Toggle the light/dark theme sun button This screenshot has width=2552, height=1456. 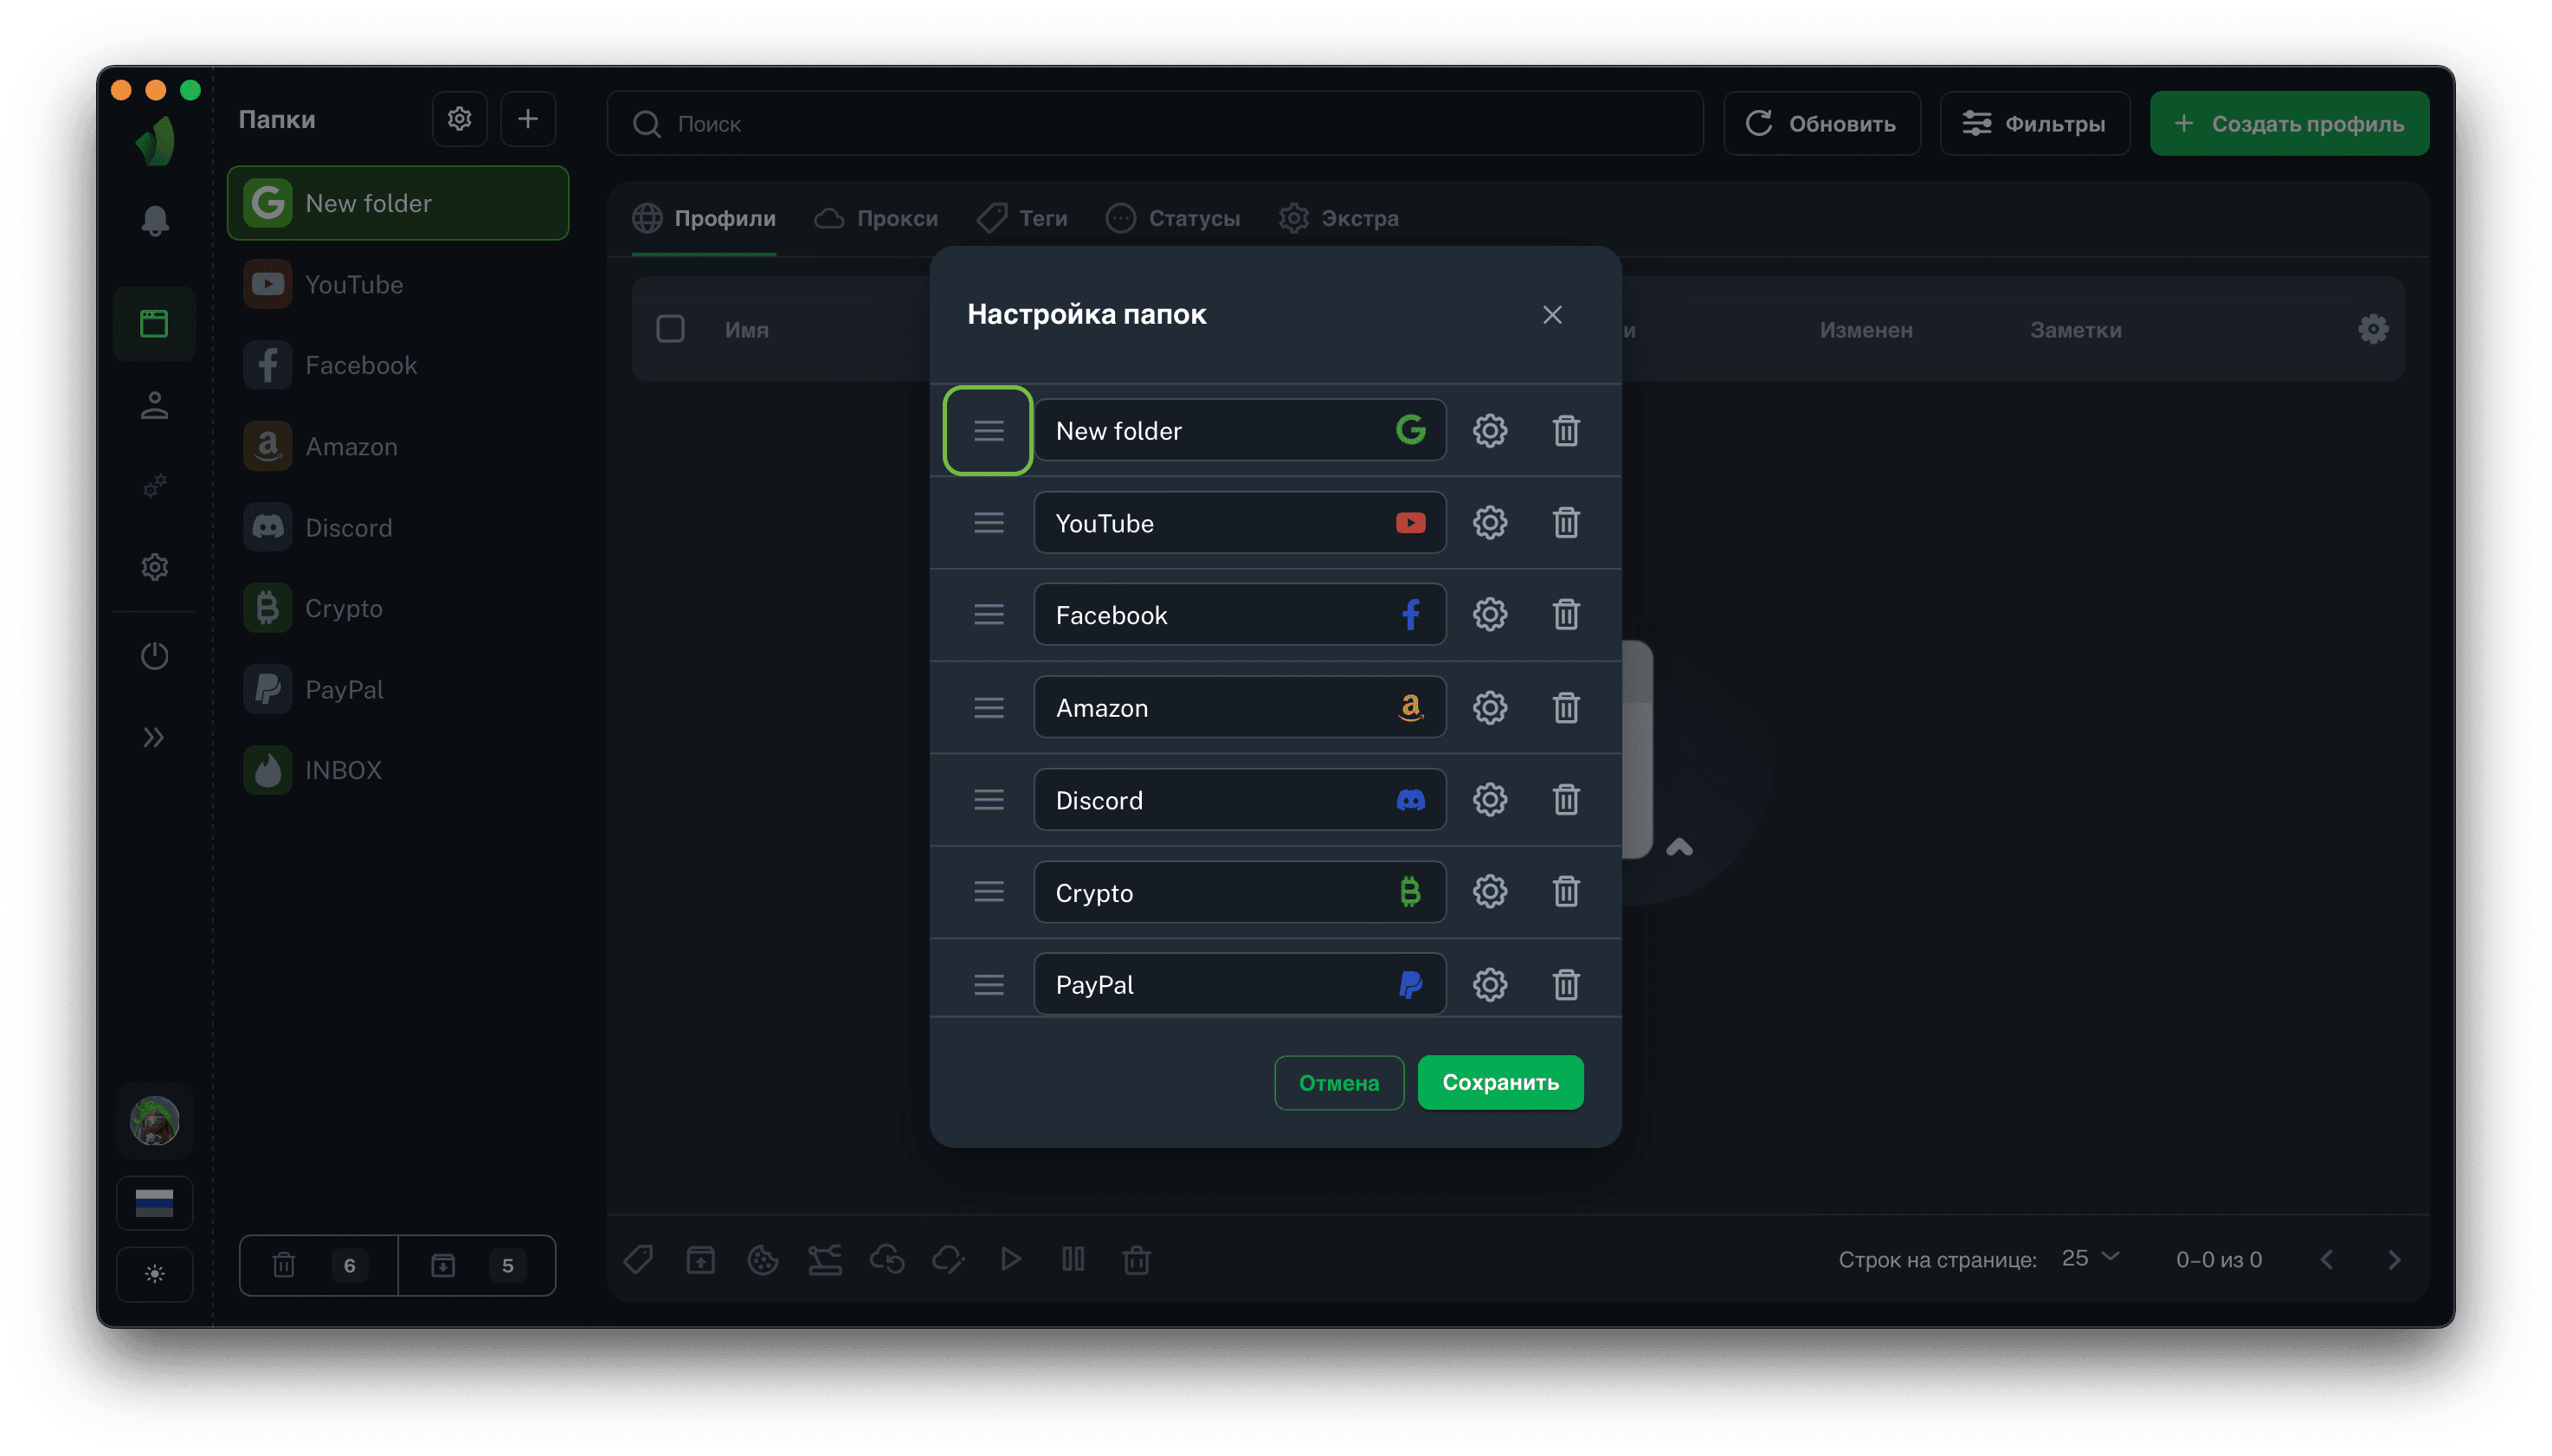[x=154, y=1274]
